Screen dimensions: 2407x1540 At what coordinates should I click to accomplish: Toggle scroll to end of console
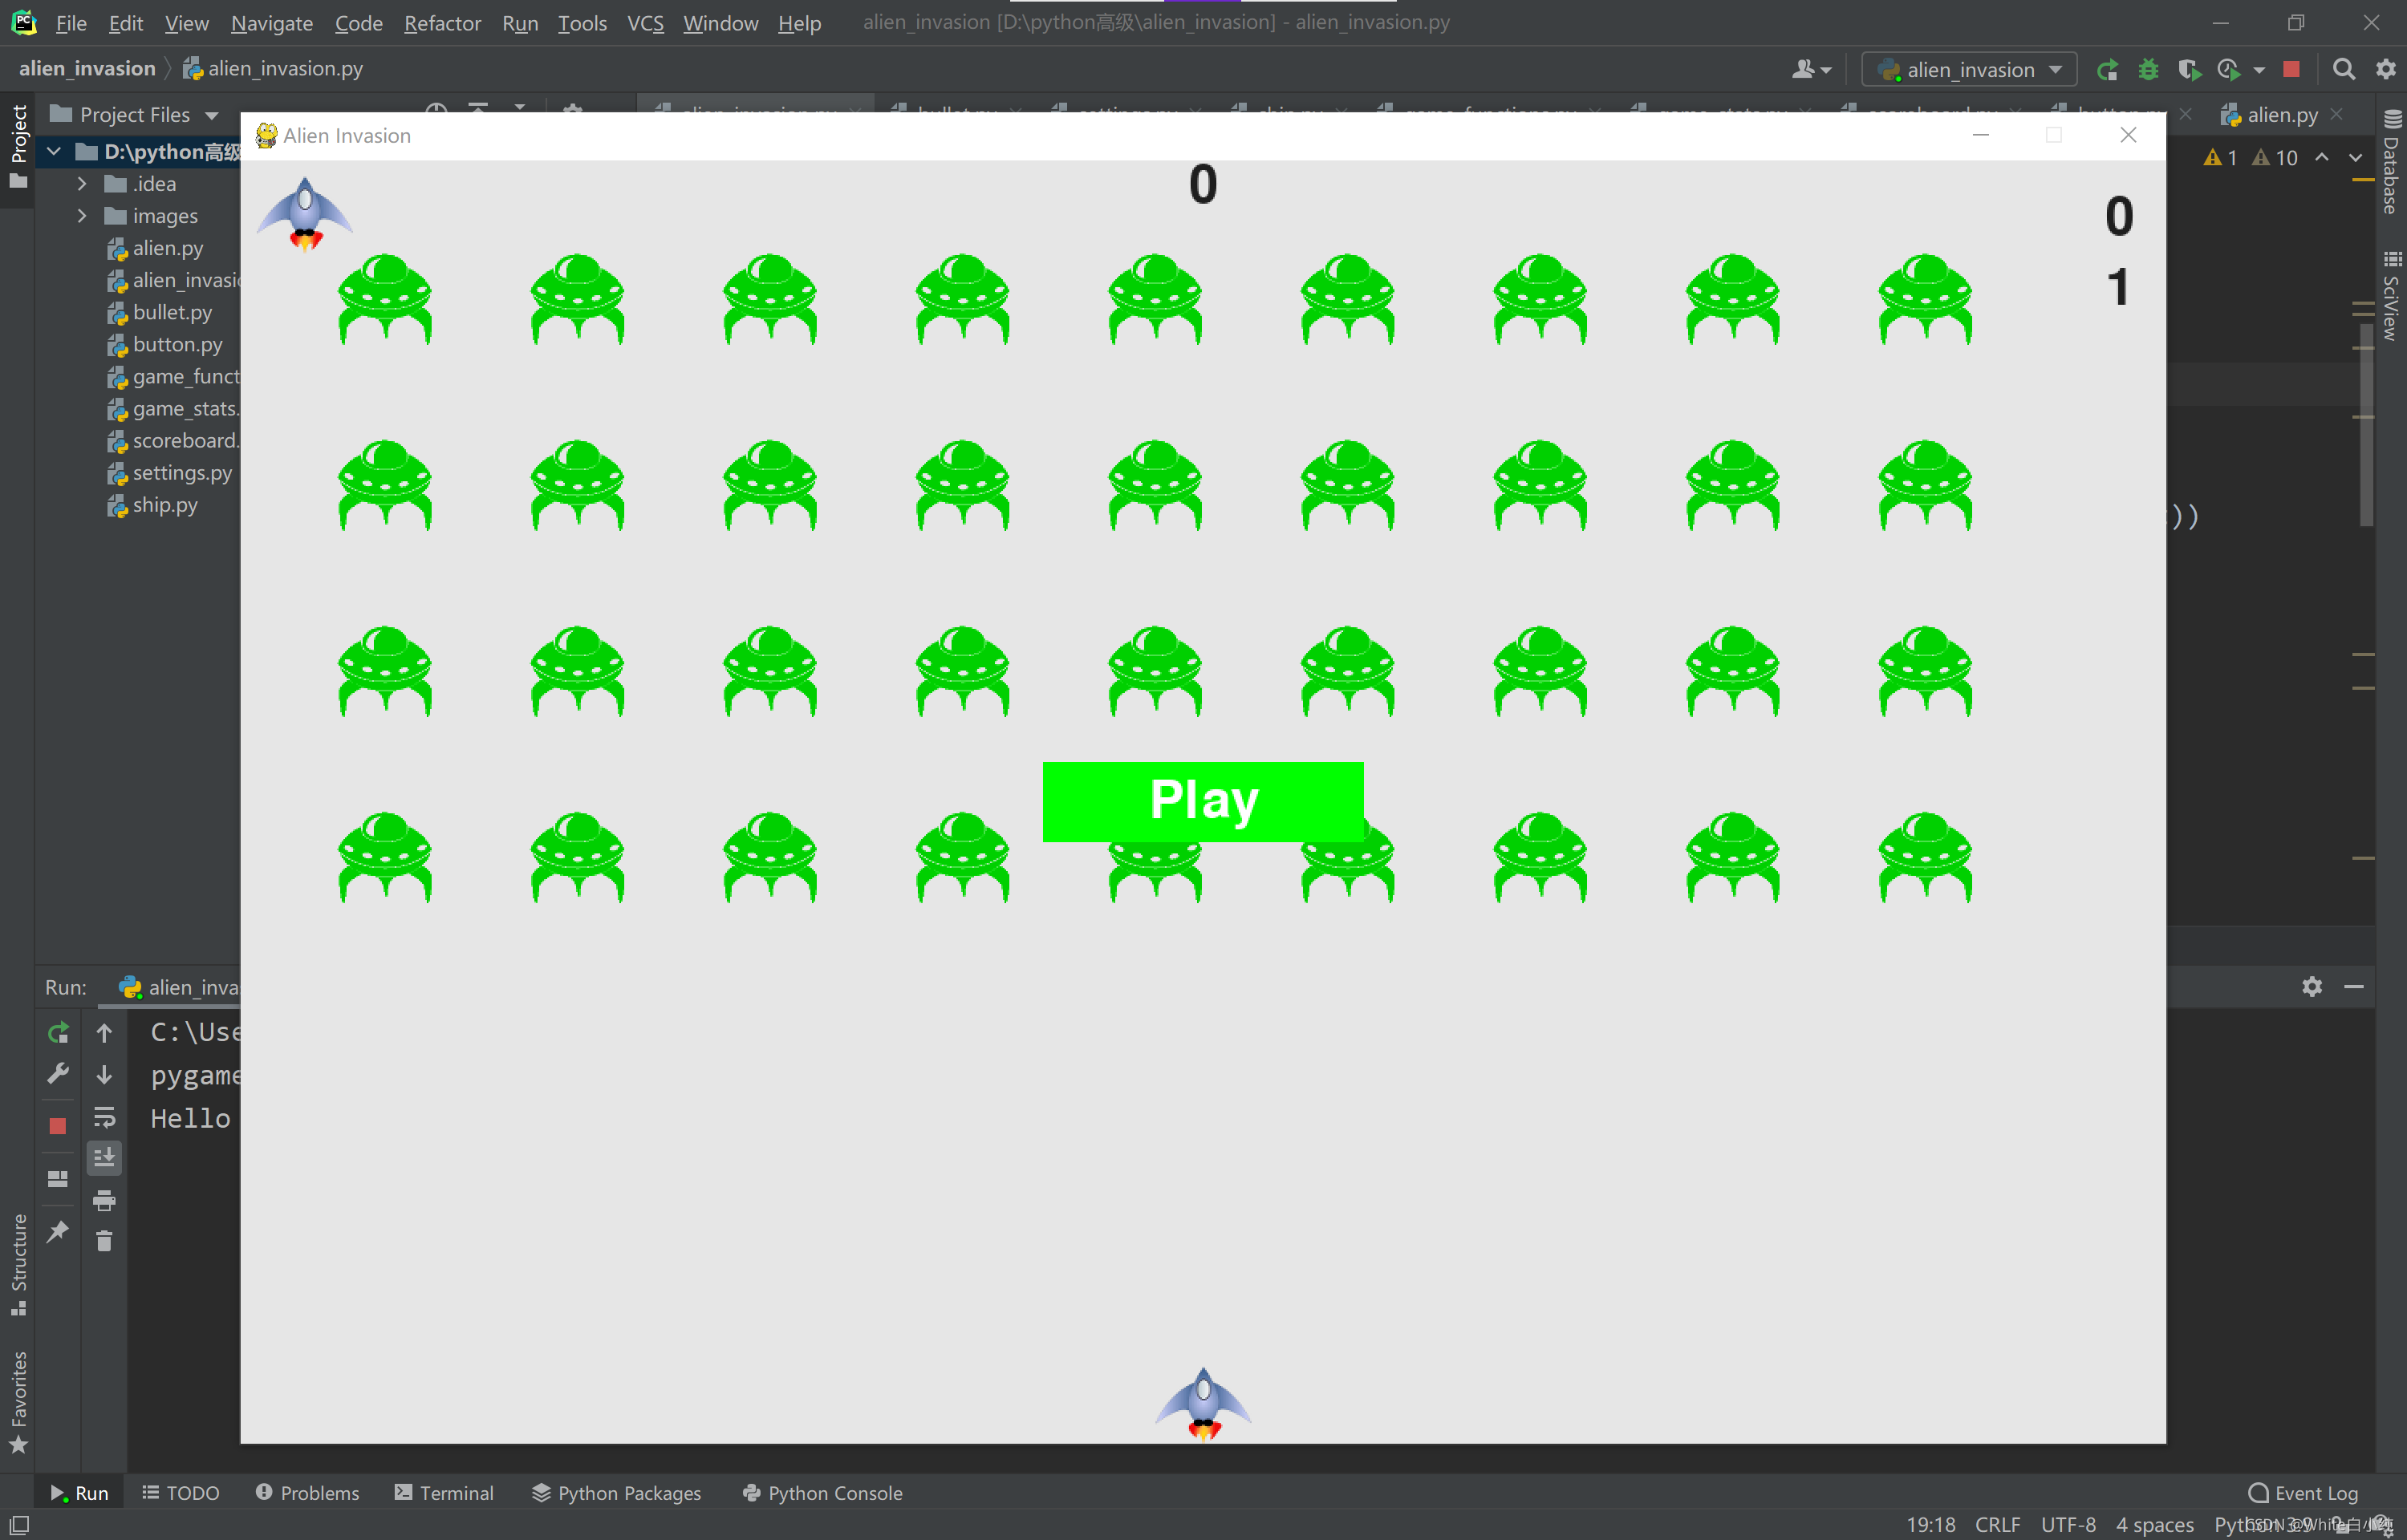tap(104, 1157)
